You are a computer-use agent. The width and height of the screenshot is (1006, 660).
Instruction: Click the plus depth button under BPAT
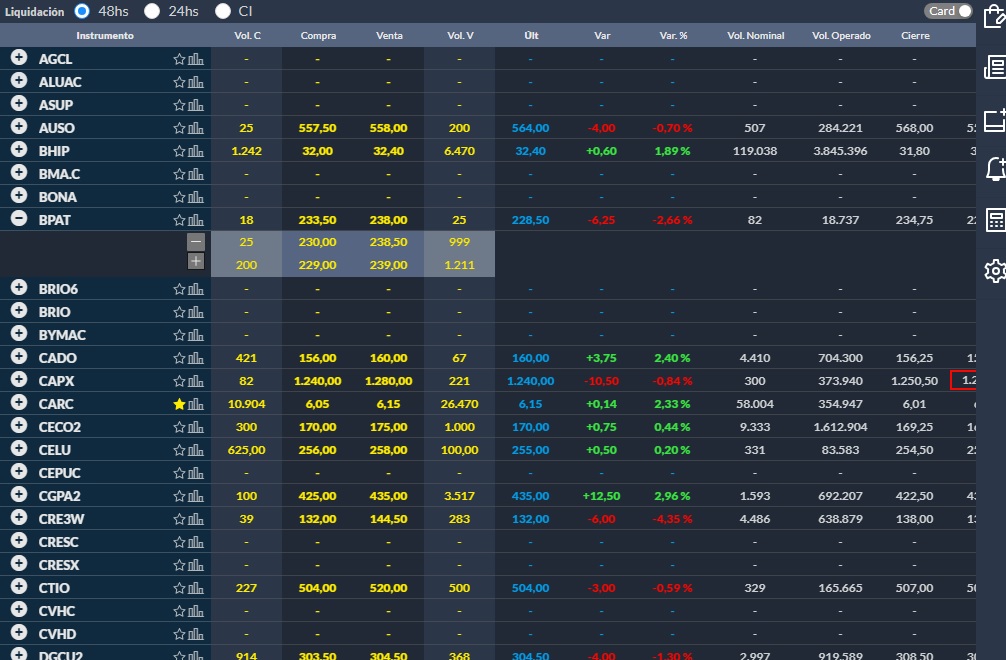[x=196, y=262]
